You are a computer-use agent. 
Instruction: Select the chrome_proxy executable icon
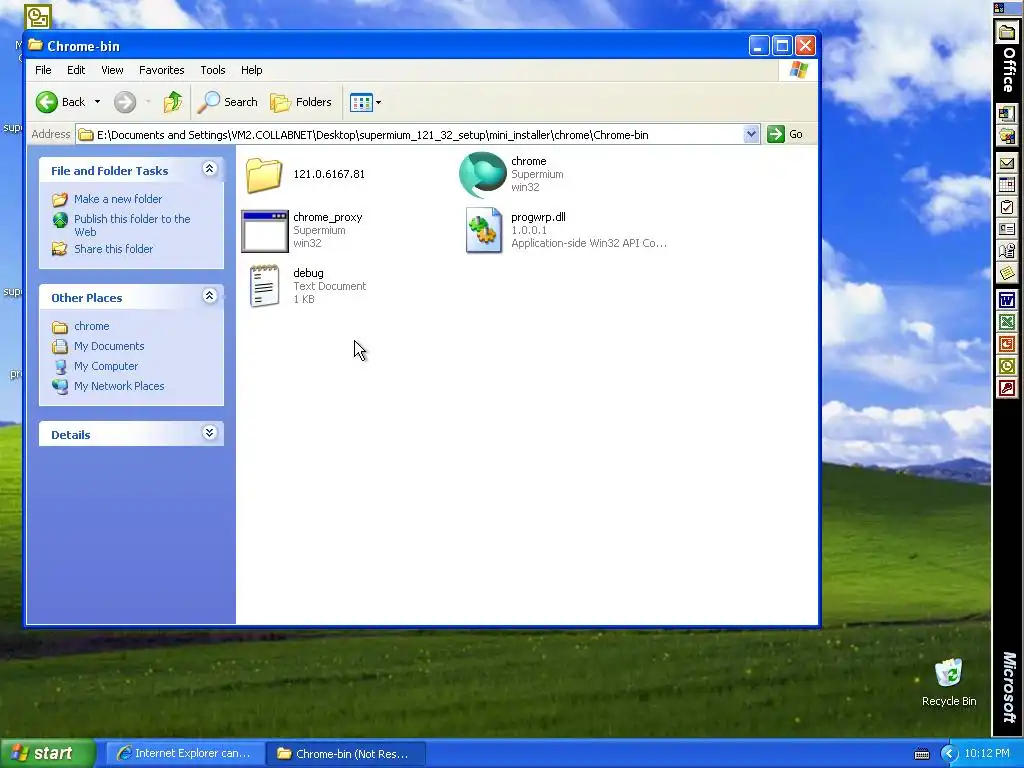coord(264,231)
